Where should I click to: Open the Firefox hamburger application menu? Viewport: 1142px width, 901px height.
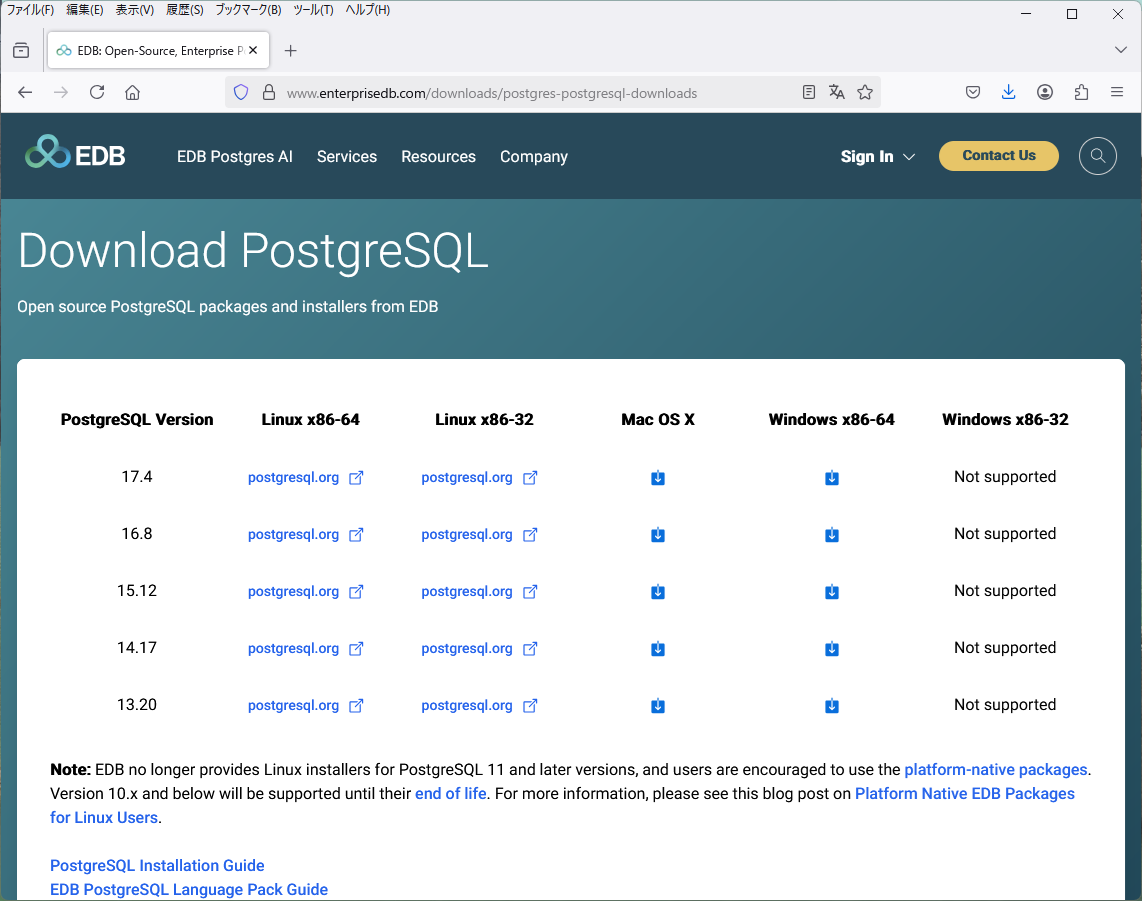pos(1117,93)
